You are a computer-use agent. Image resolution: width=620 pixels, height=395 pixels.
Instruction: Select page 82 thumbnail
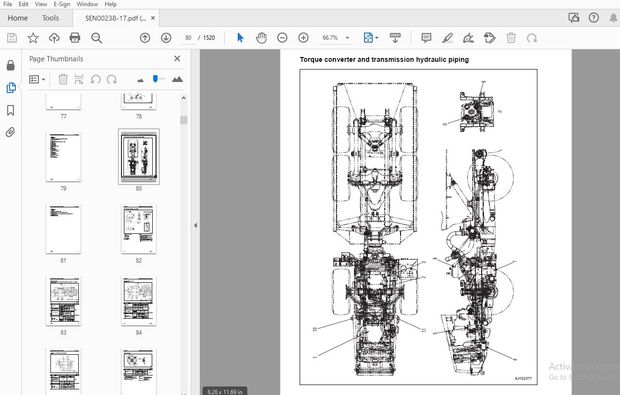[139, 229]
